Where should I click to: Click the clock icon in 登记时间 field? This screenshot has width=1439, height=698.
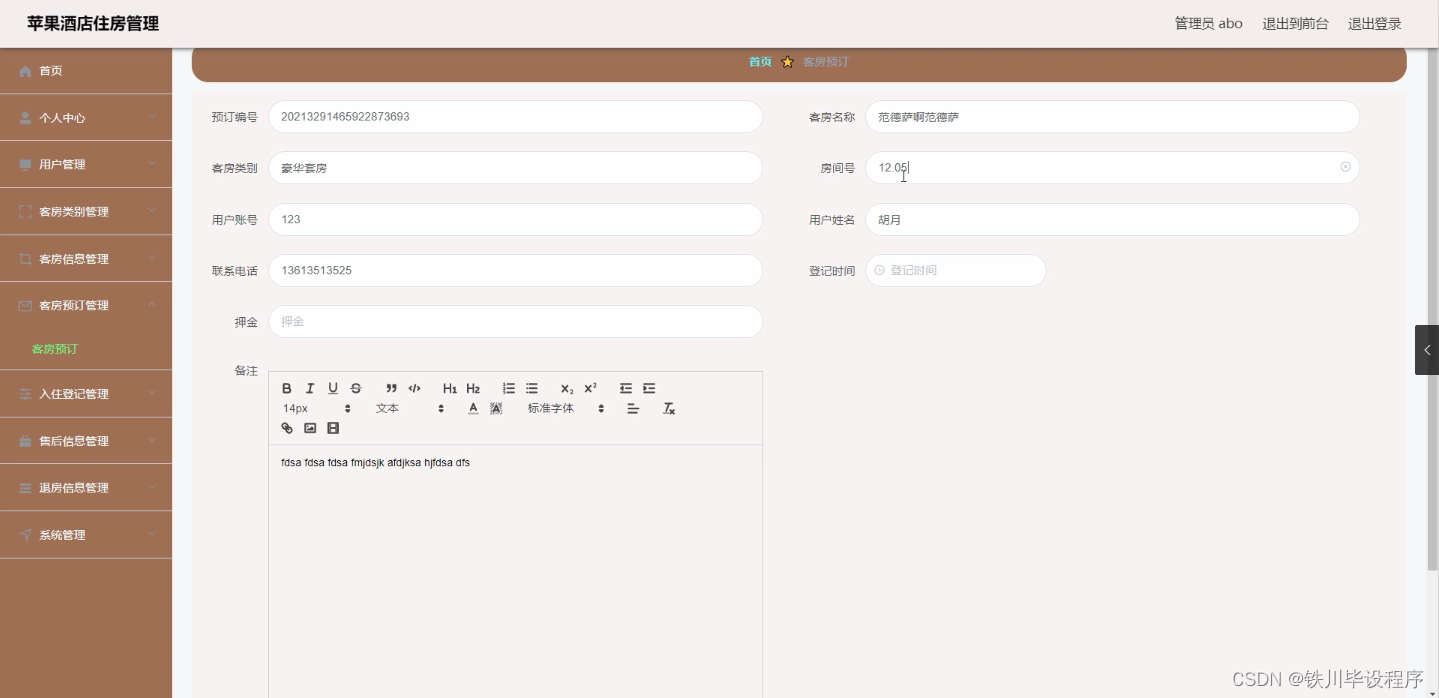[x=880, y=270]
